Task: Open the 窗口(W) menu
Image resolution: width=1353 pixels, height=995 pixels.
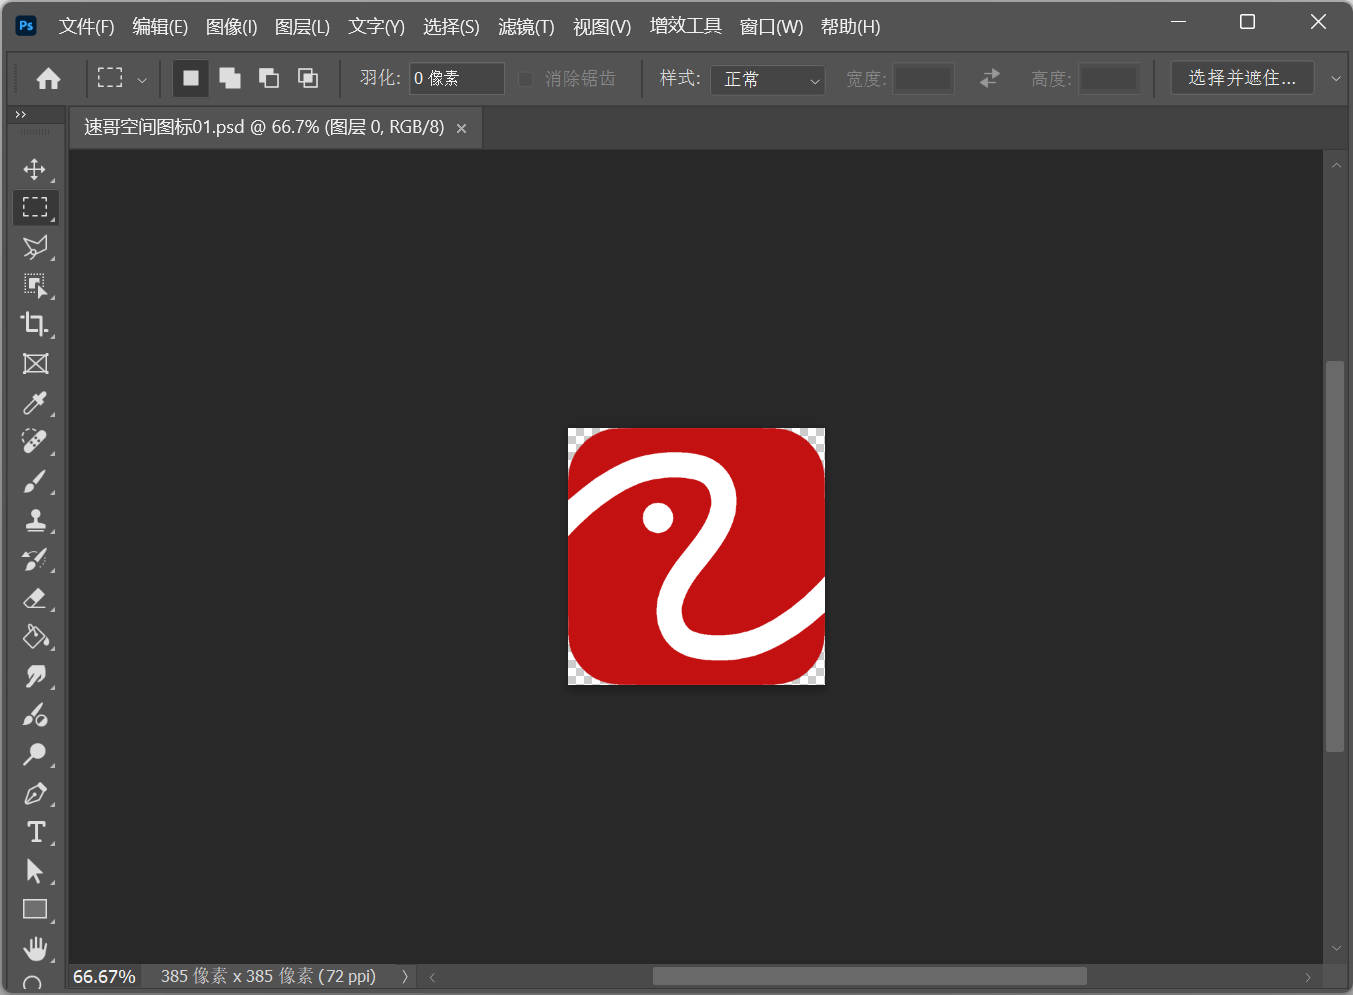Action: click(x=771, y=27)
